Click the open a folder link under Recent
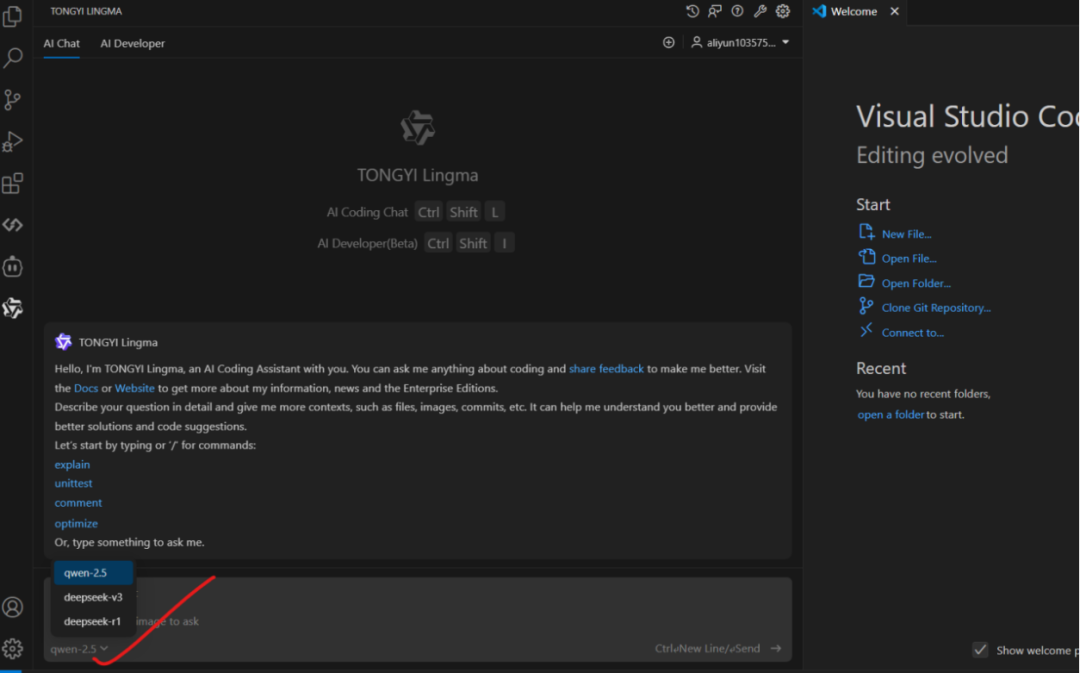 pyautogui.click(x=891, y=415)
